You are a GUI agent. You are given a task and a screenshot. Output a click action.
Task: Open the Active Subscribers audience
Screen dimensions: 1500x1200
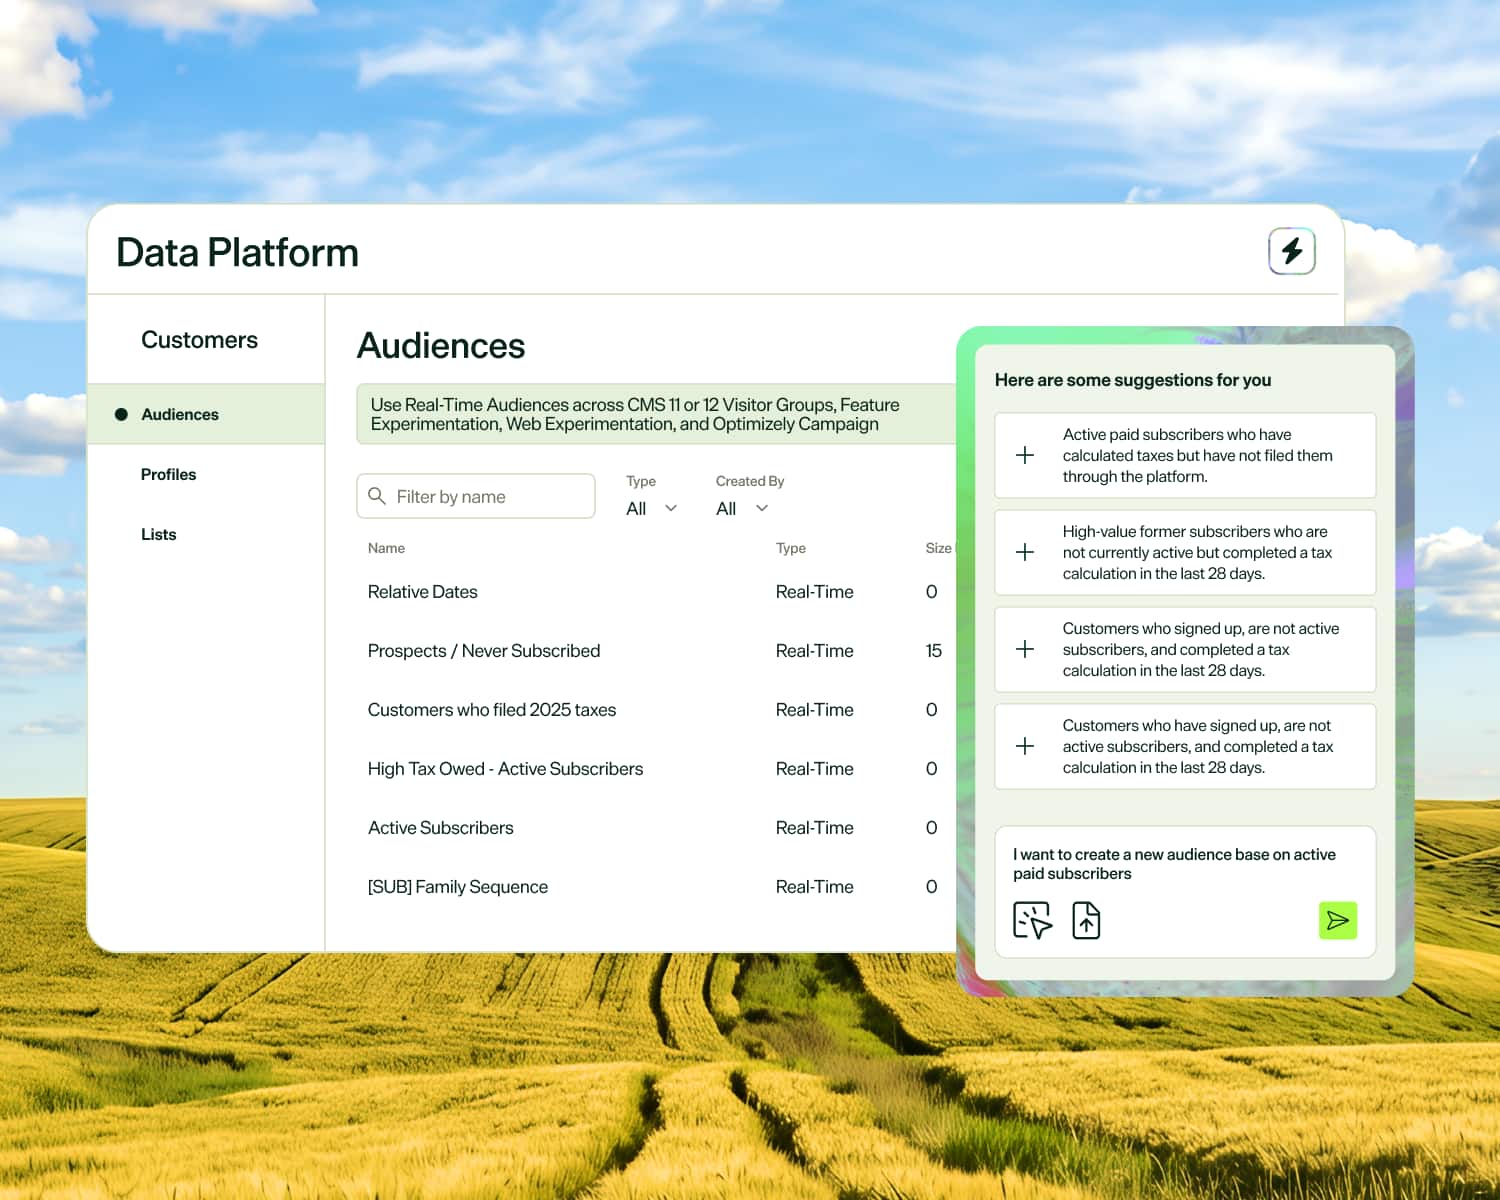pyautogui.click(x=440, y=828)
